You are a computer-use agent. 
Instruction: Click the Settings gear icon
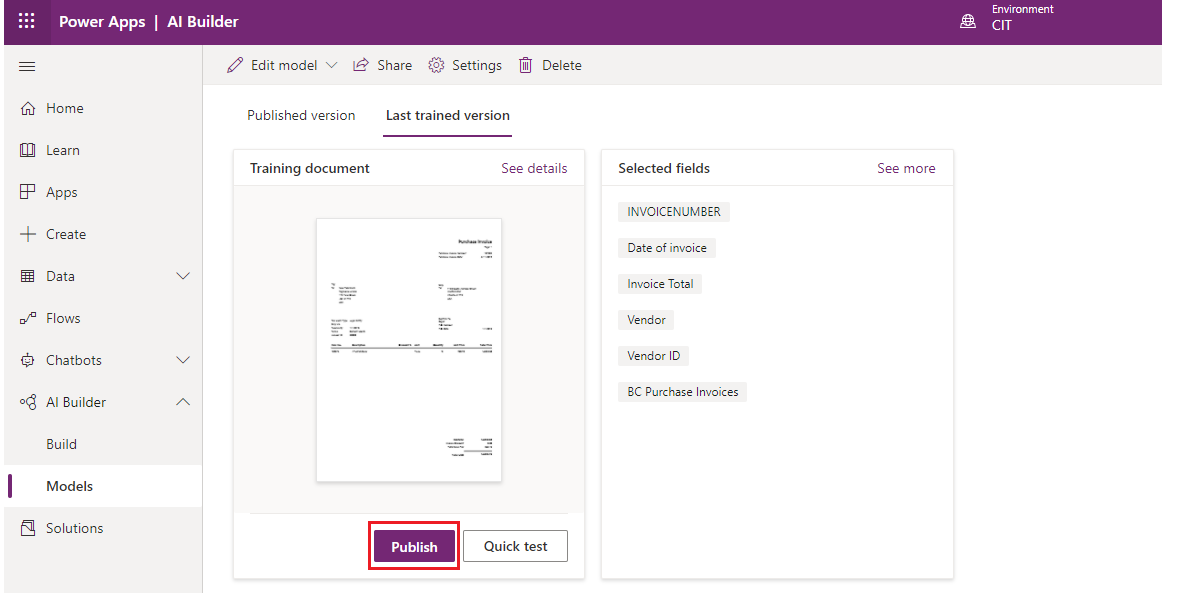(x=436, y=65)
